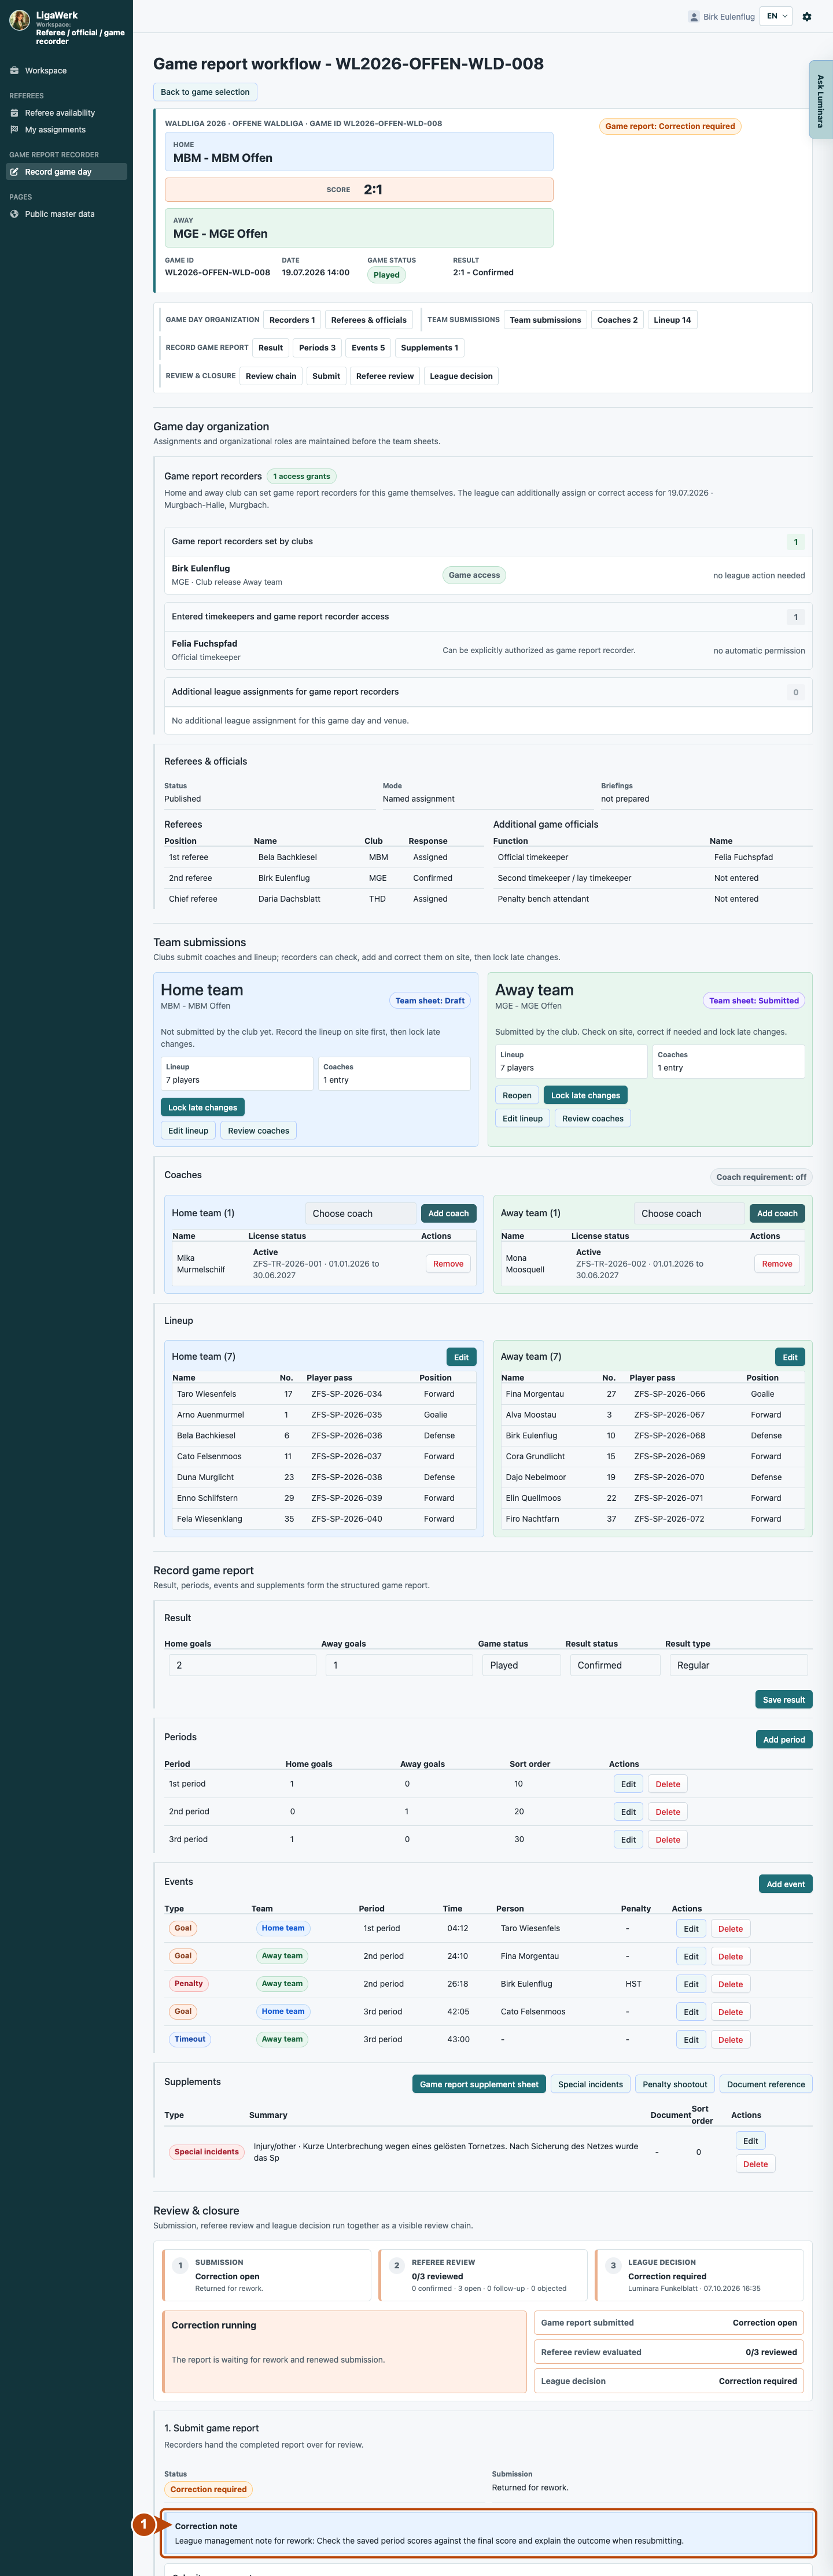Screen dimensions: 833x2576
Task: Select the Penalty shootout supplement type
Action: (x=675, y=2085)
